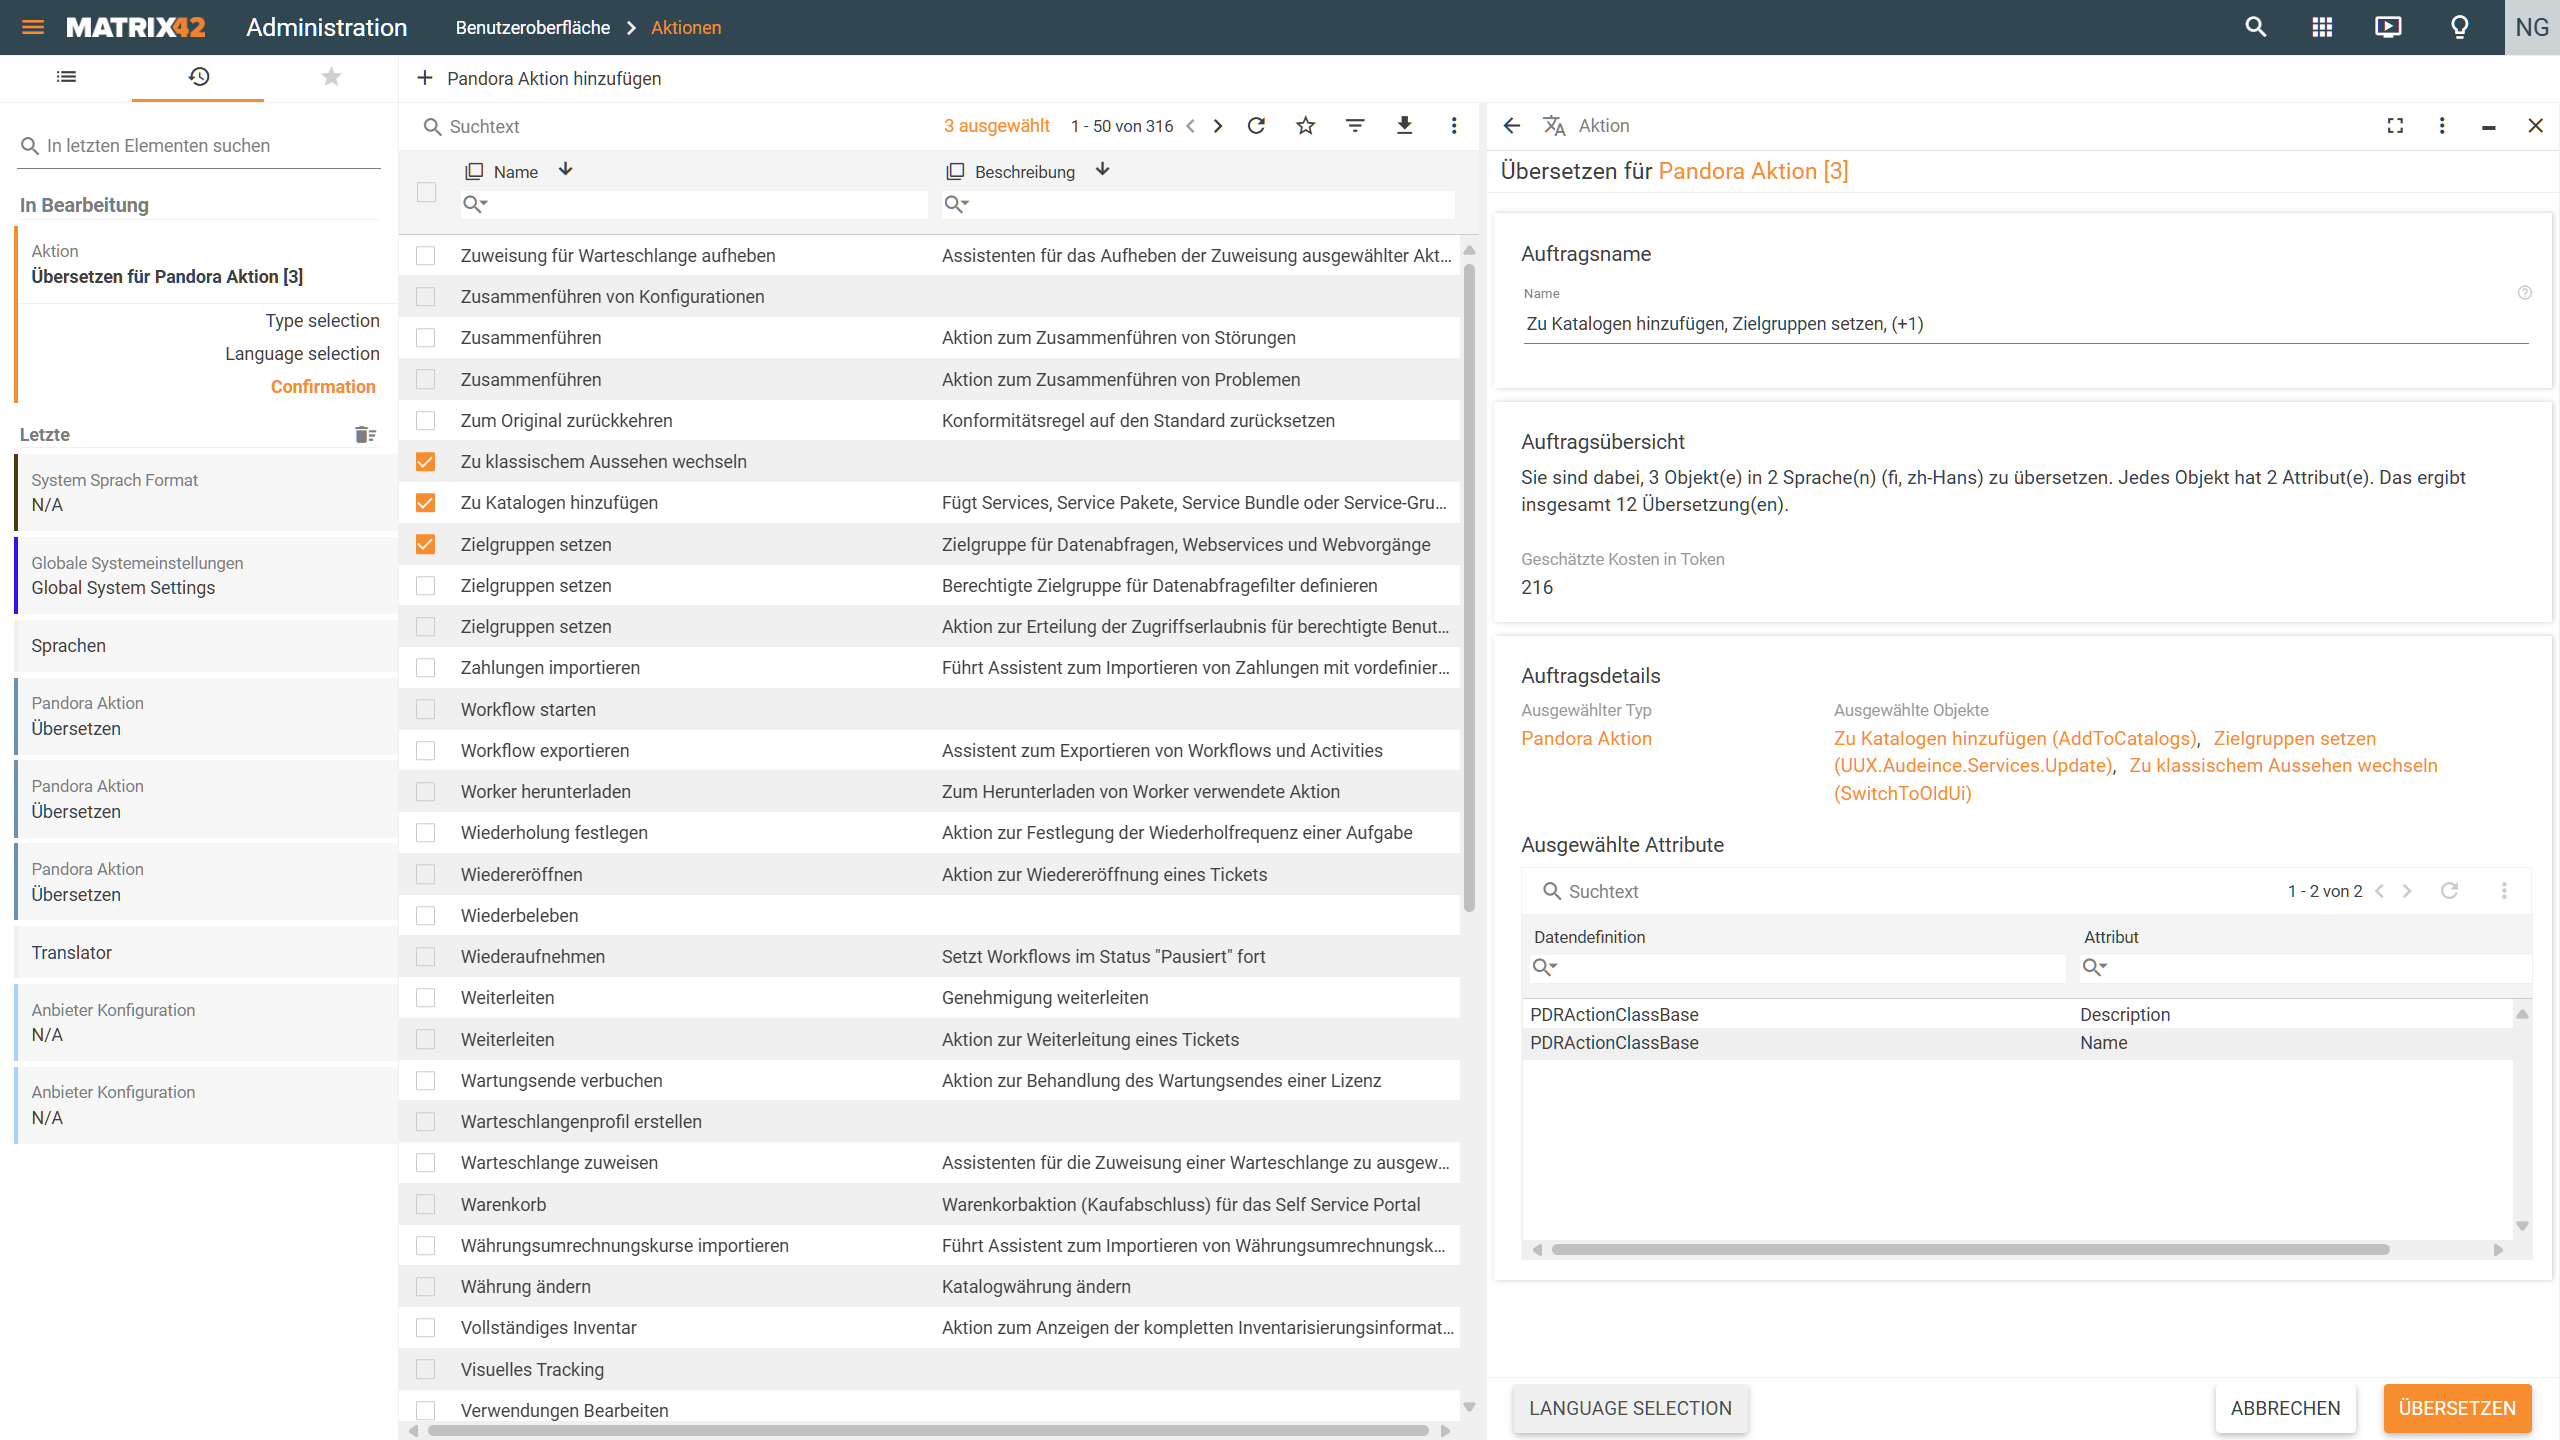Click the global search magnifier icon
The width and height of the screenshot is (2560, 1440).
point(2255,27)
